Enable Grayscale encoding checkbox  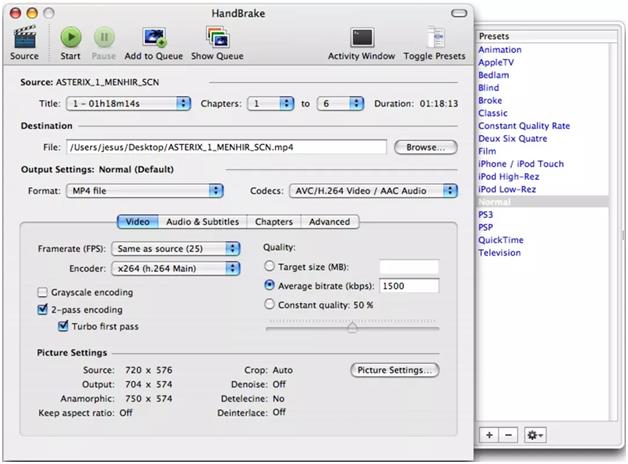[x=42, y=292]
